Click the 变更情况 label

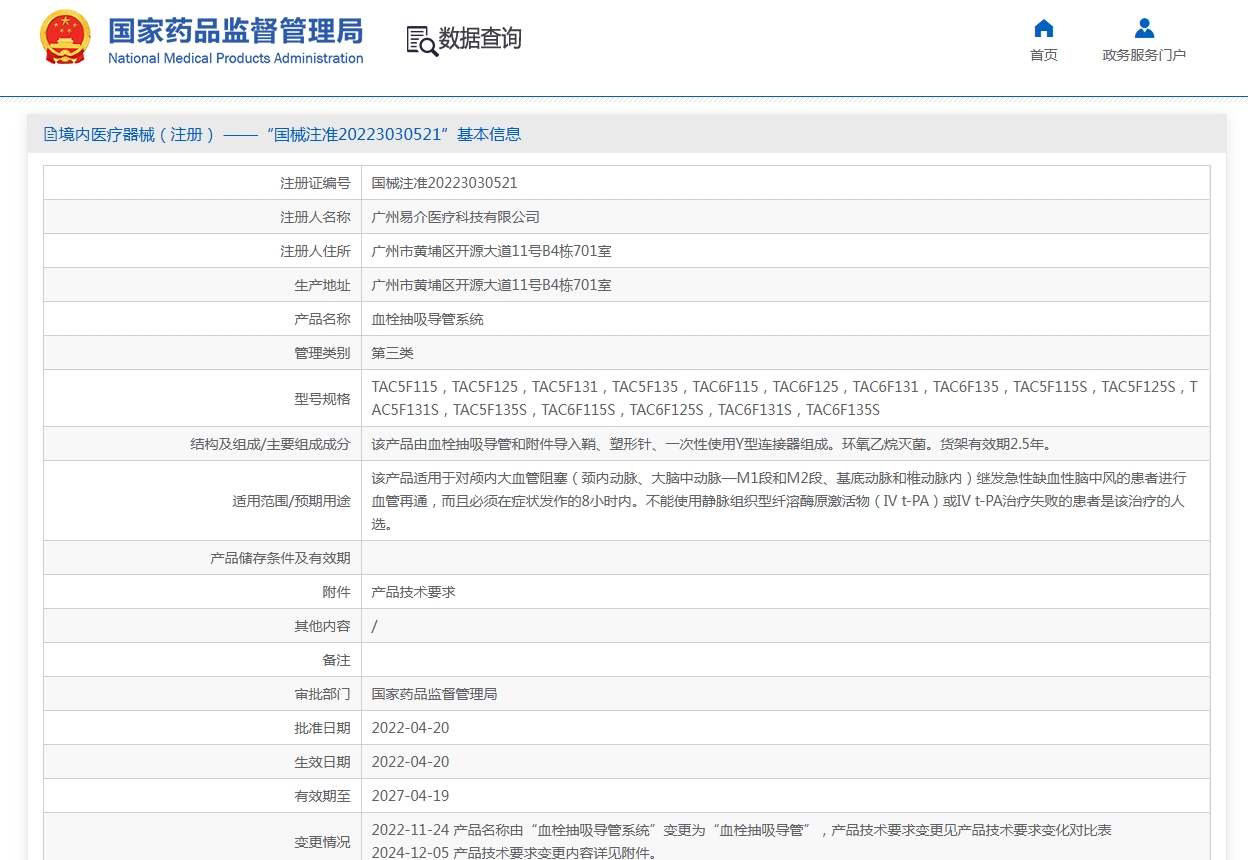[x=322, y=842]
